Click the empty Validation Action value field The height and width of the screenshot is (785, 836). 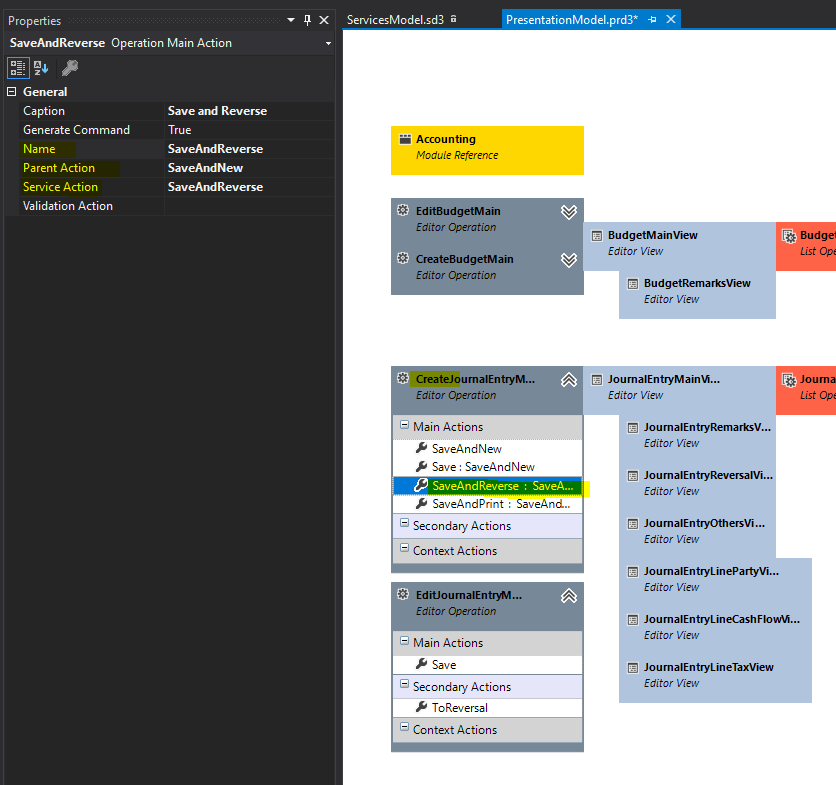click(250, 206)
